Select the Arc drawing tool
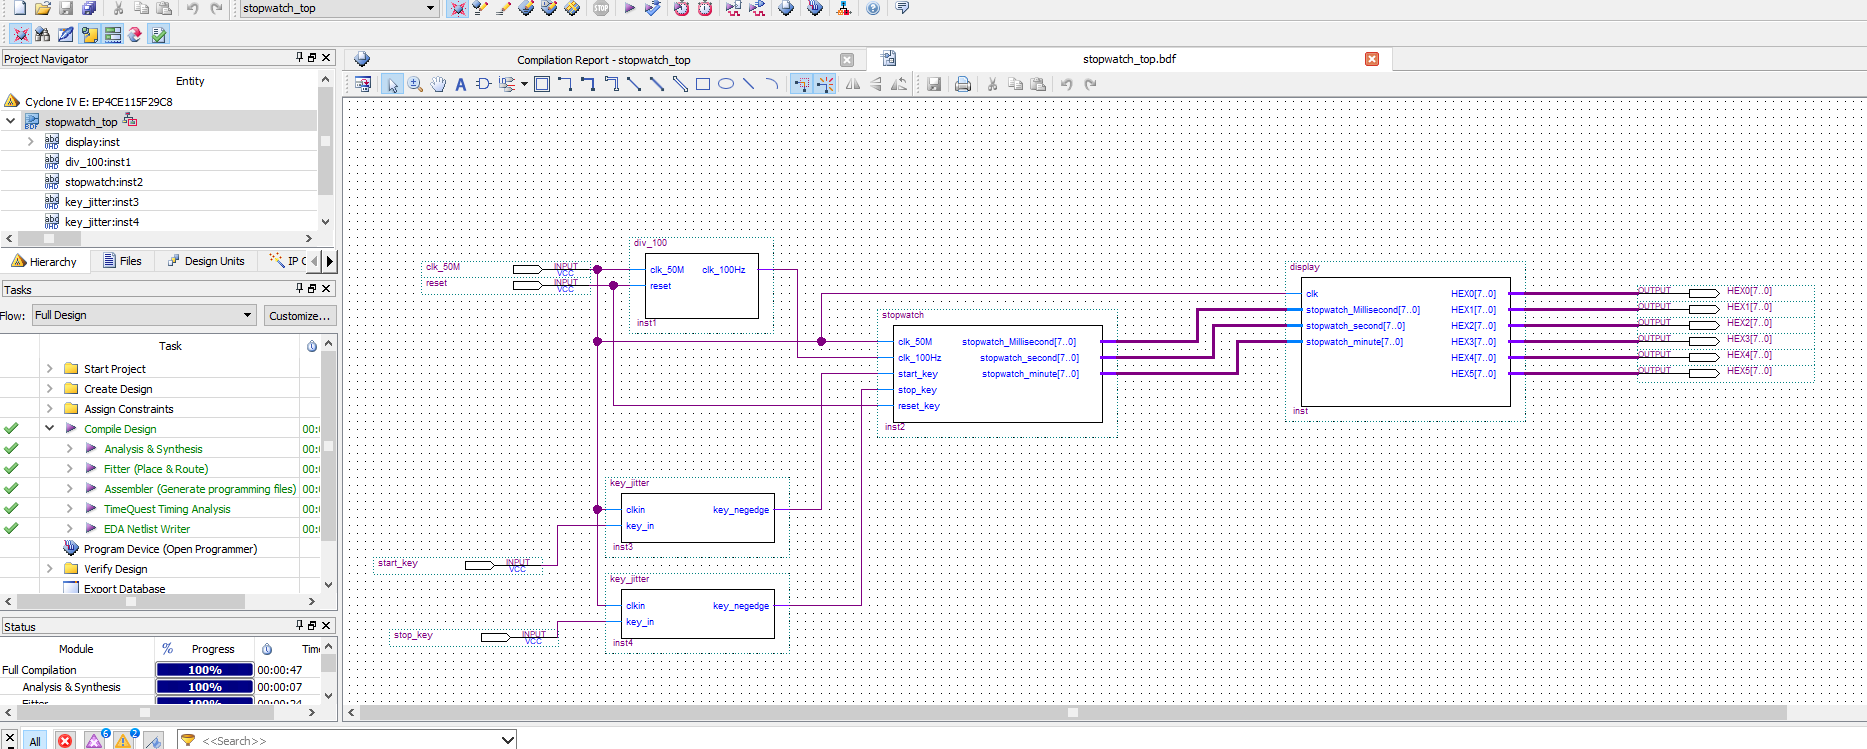Screen dimensions: 1867x749 coord(772,84)
